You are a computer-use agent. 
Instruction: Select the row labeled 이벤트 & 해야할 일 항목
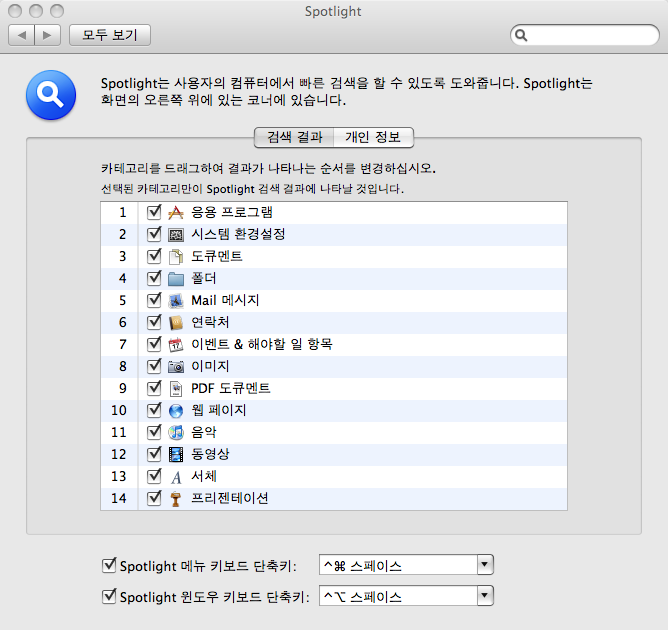pyautogui.click(x=334, y=344)
